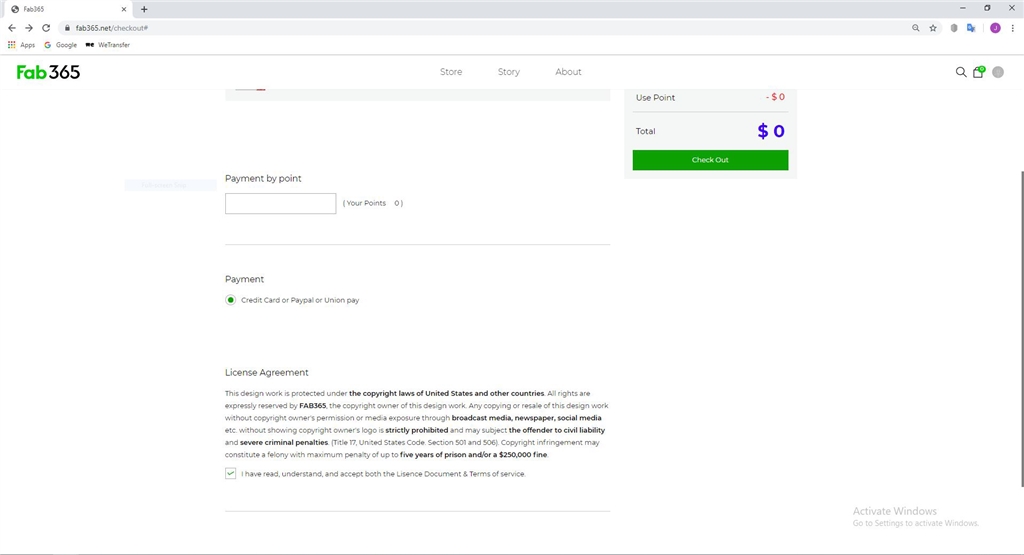The height and width of the screenshot is (555, 1024).
Task: Click the Fab365 site search magnifier
Action: click(961, 72)
